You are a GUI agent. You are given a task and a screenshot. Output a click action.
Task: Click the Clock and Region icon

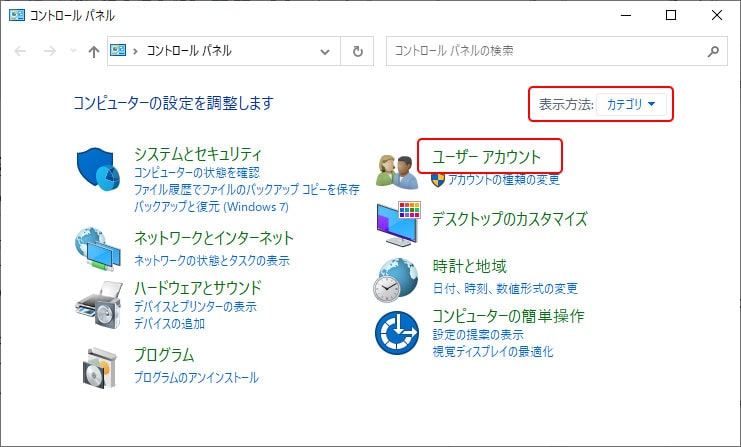point(397,278)
